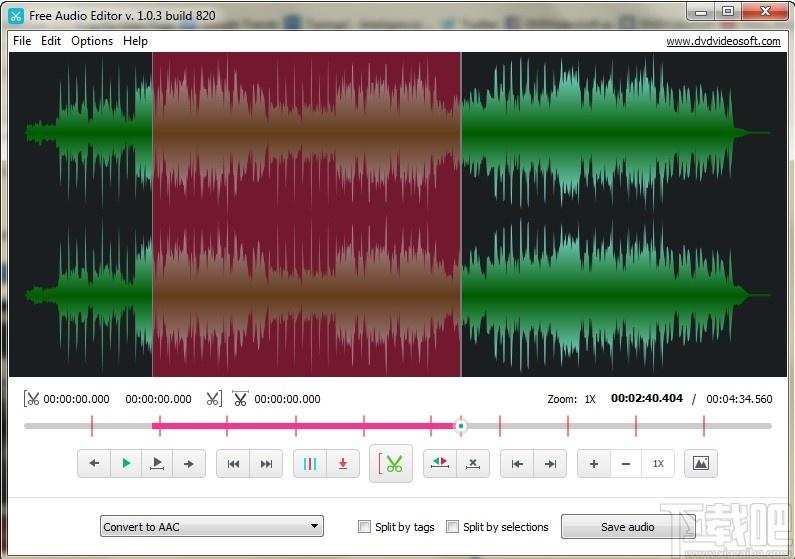
Task: Click the red download arrow button
Action: point(343,463)
